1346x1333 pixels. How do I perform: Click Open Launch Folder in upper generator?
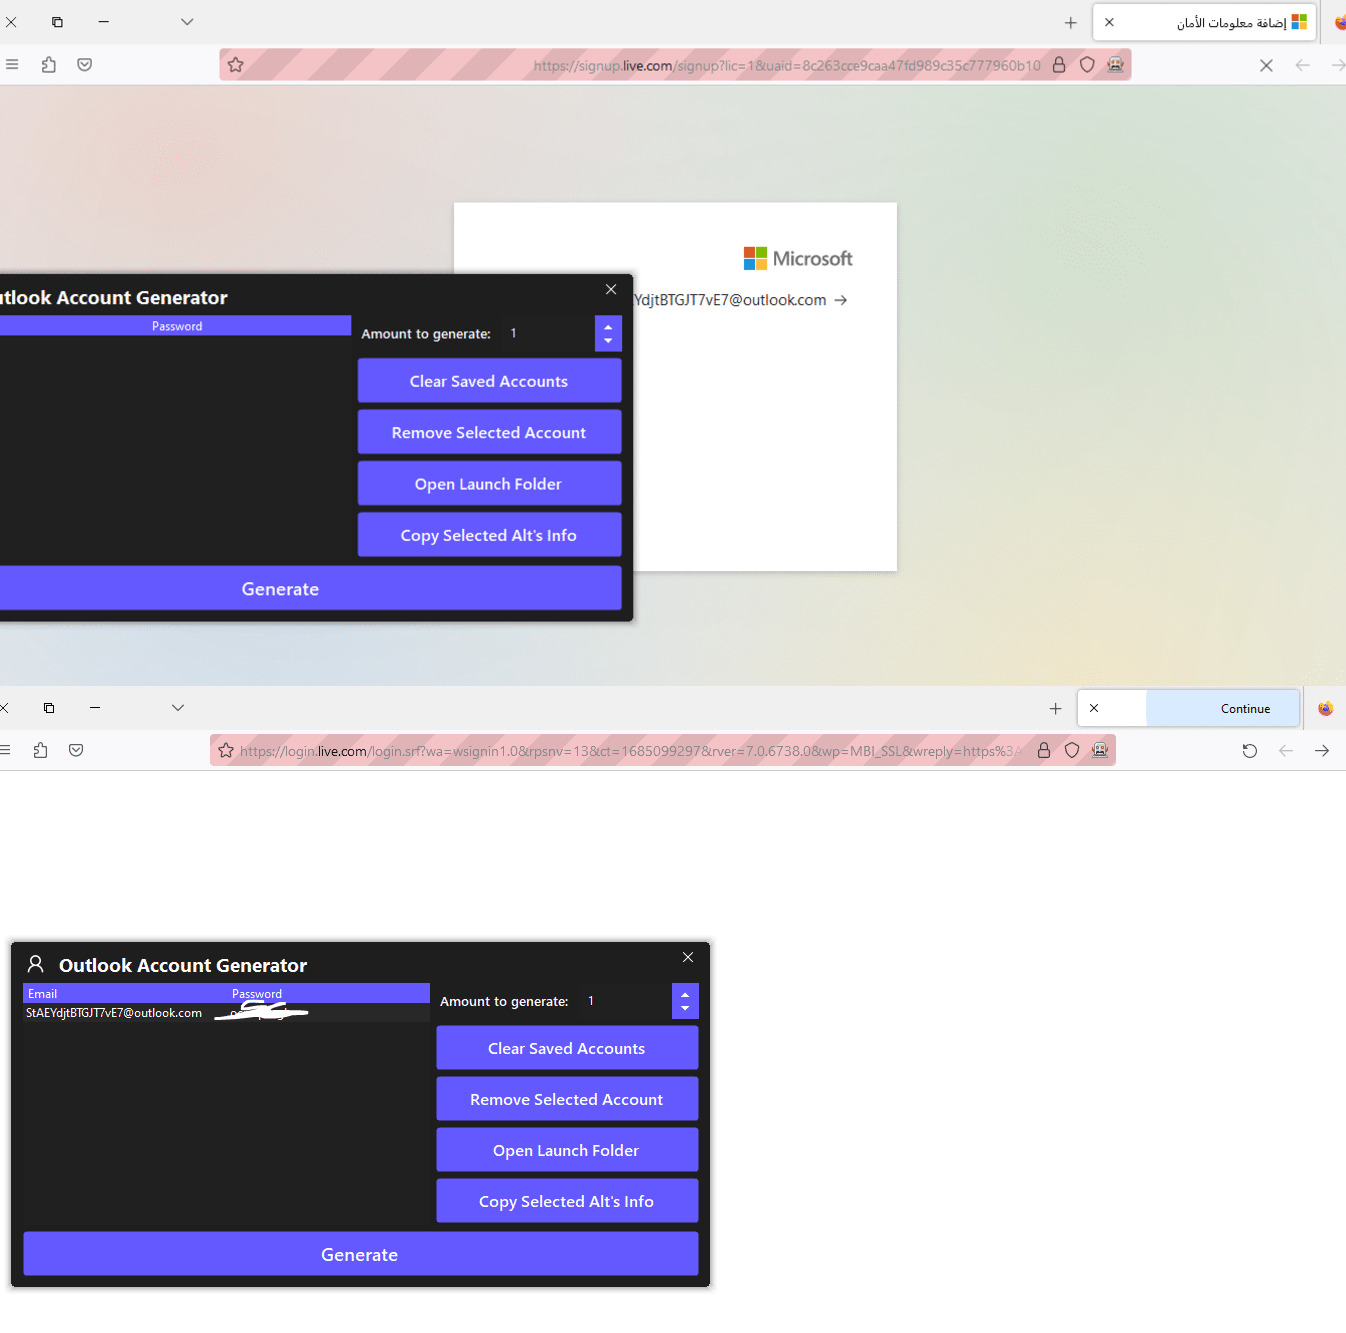pos(489,484)
